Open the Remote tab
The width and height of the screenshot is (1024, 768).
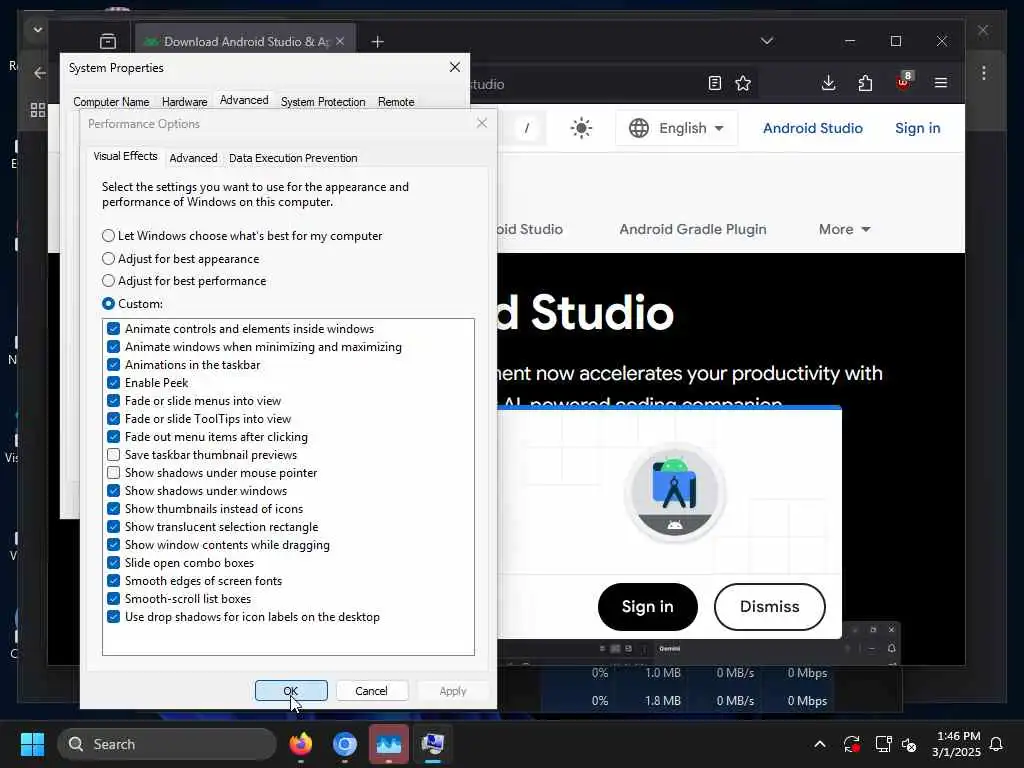pyautogui.click(x=396, y=102)
